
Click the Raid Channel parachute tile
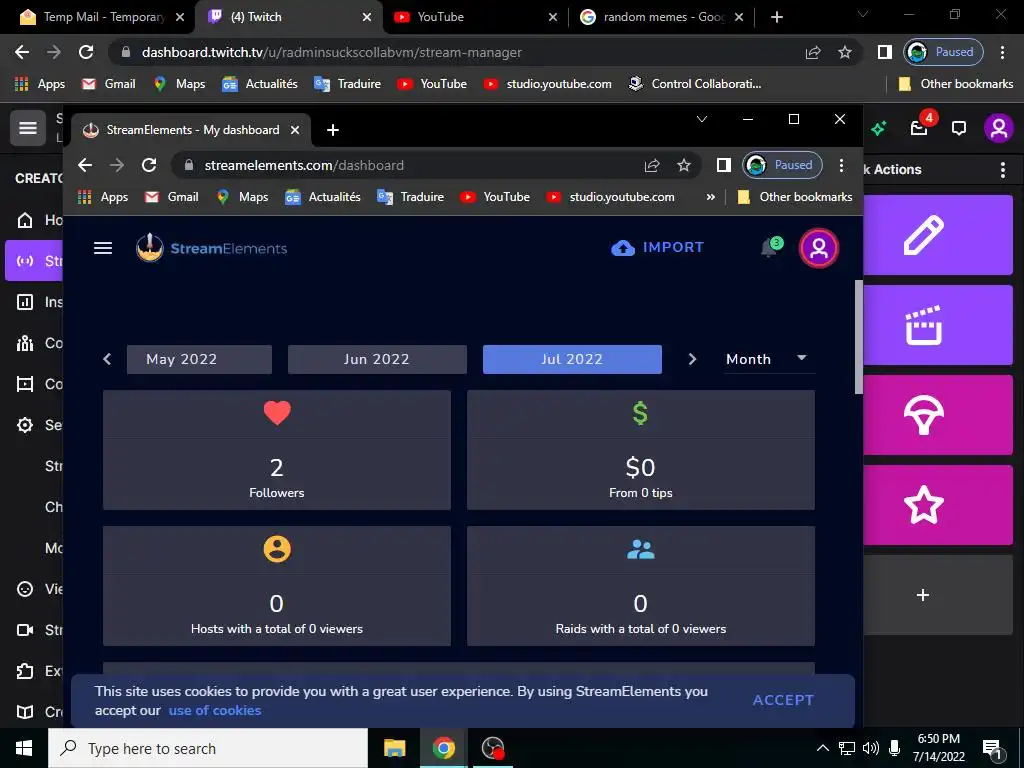click(x=938, y=415)
